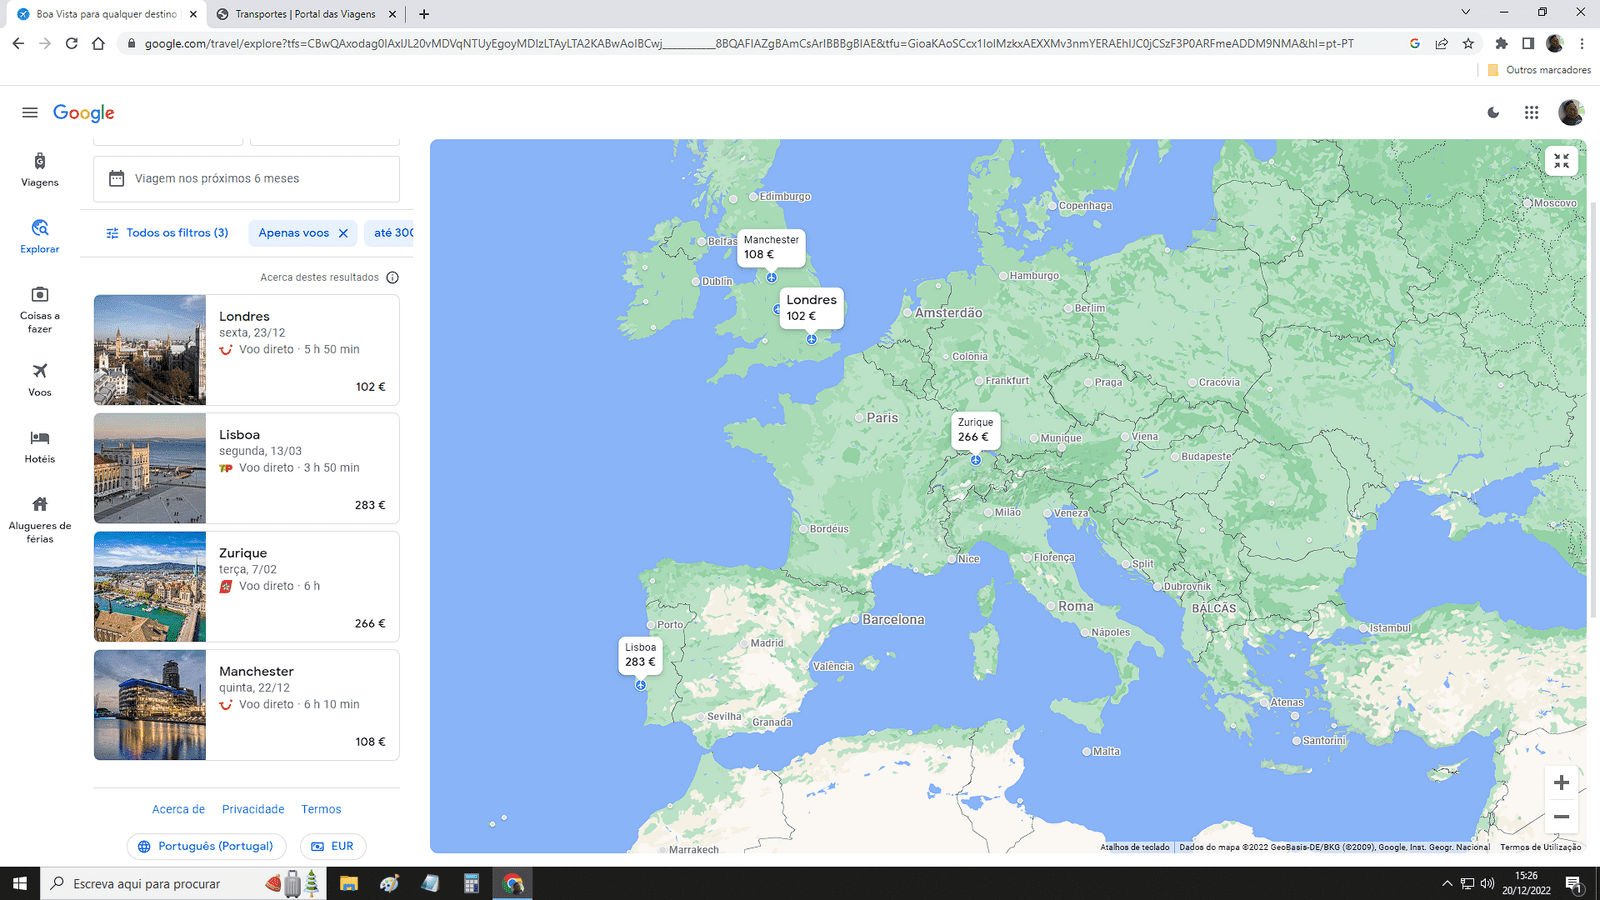Viewport: 1600px width, 900px height.
Task: Open the Chrome three-dot menu
Action: click(1582, 43)
